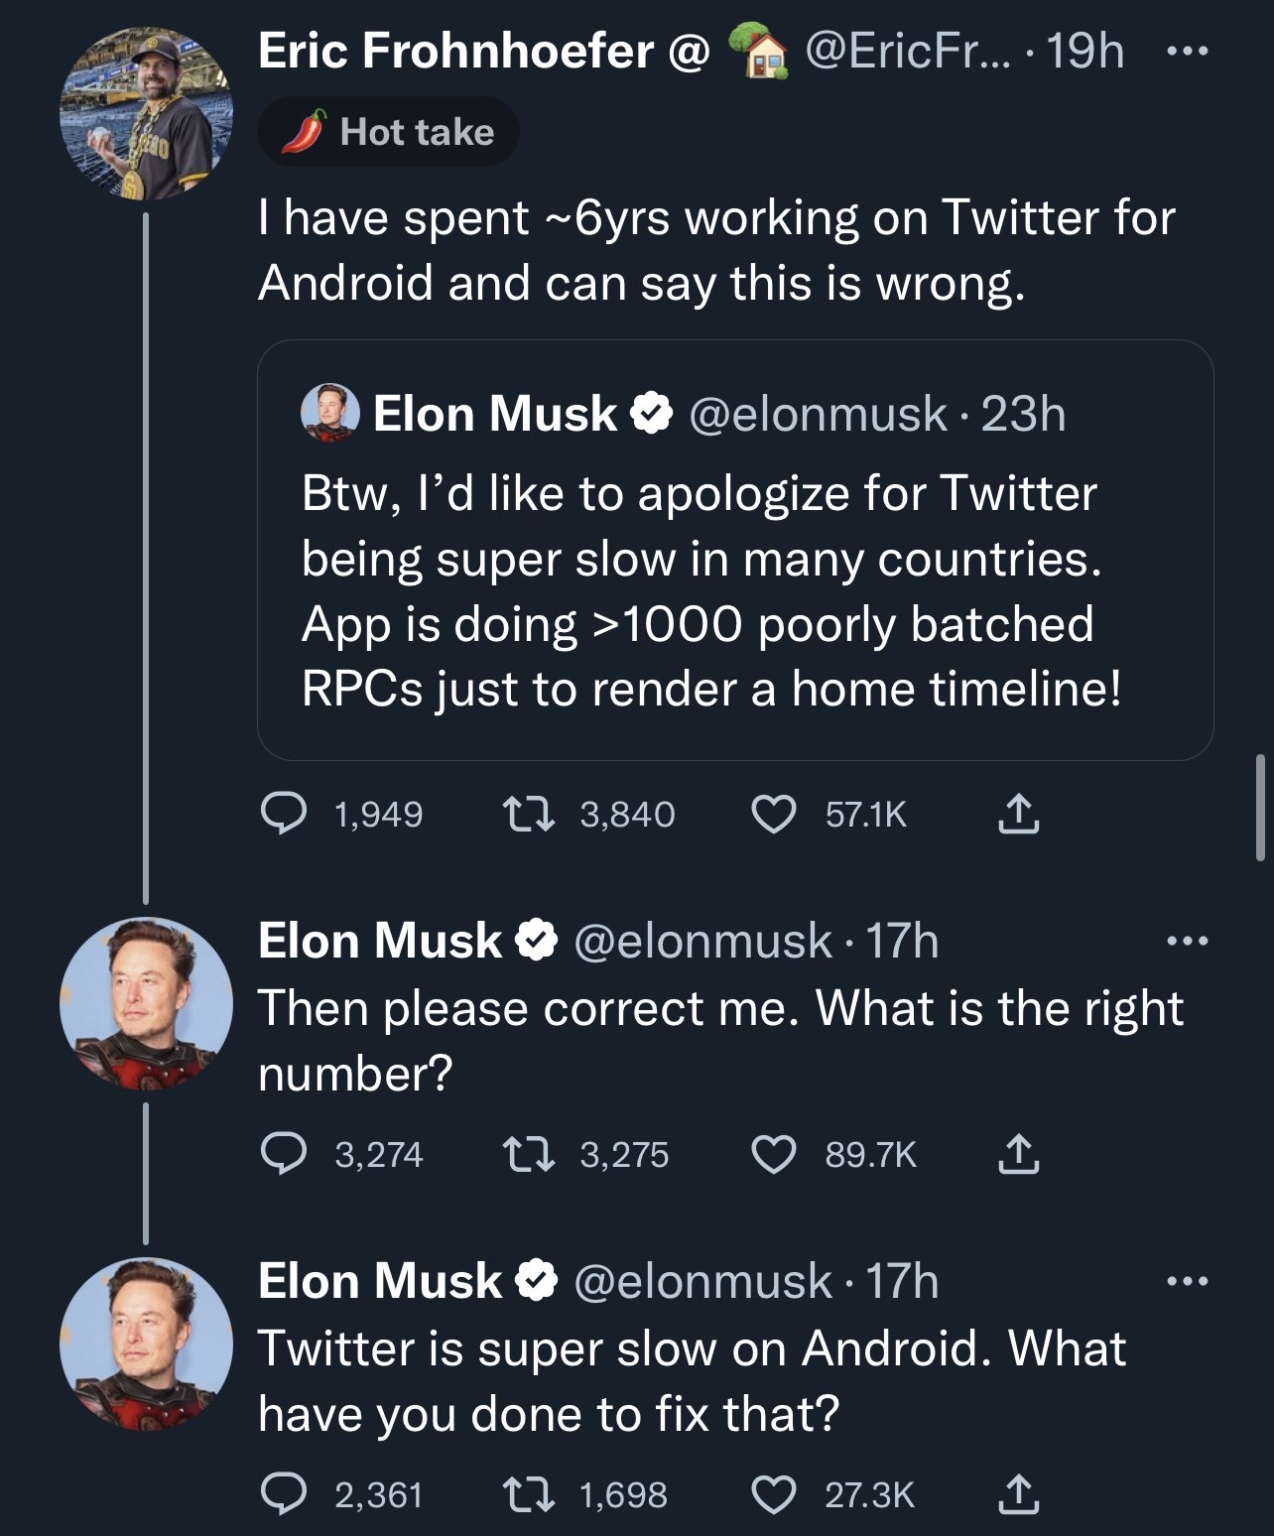Reply to "Then please correct me" tweet
1274x1536 pixels.
click(x=284, y=1154)
